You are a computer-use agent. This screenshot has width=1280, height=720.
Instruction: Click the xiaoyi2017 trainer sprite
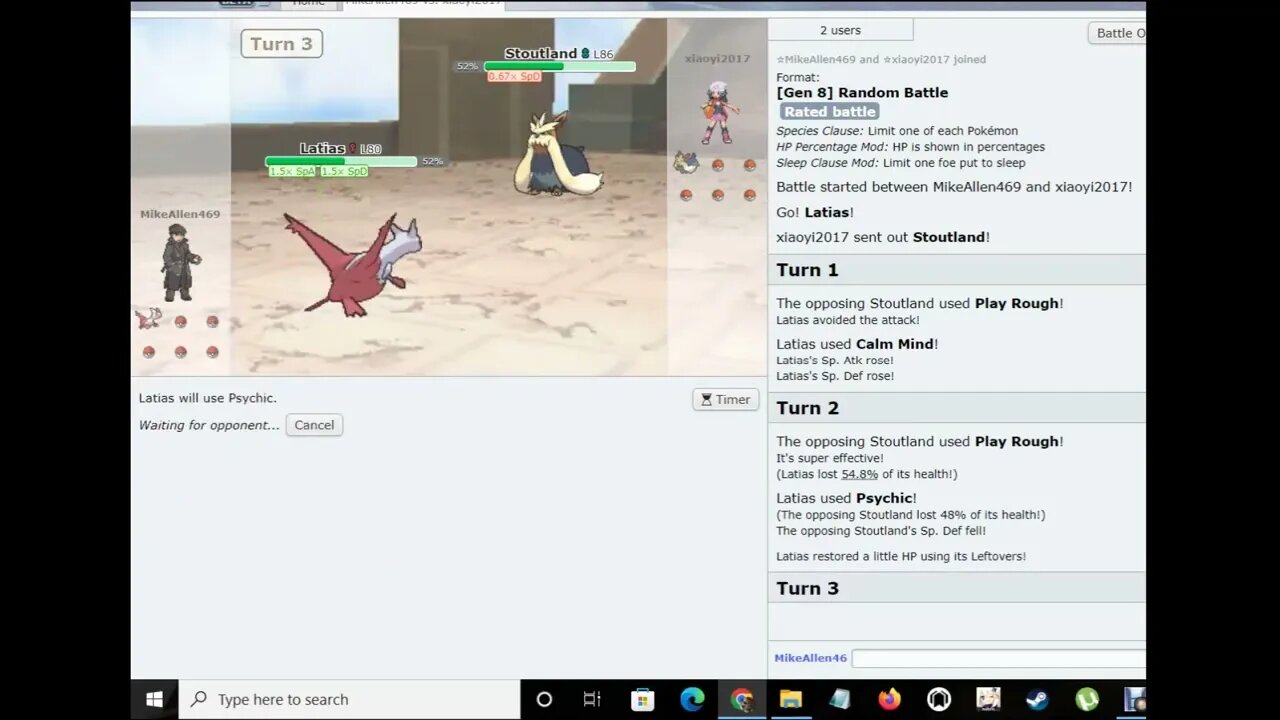[718, 112]
